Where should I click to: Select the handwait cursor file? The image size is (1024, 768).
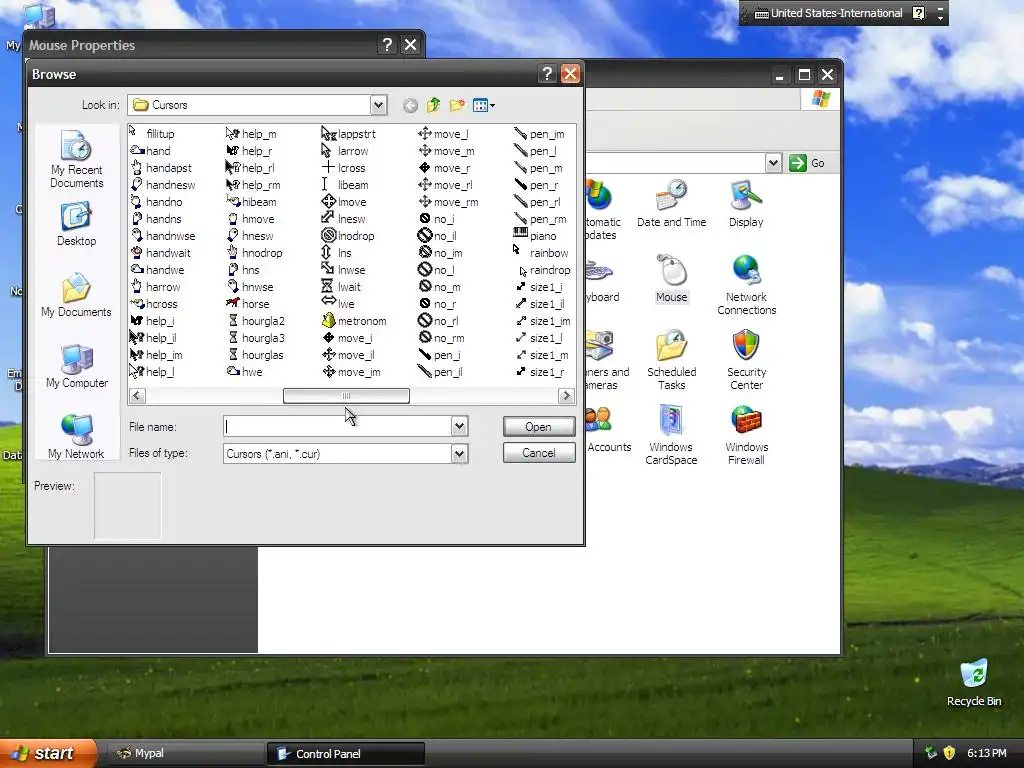[161, 253]
